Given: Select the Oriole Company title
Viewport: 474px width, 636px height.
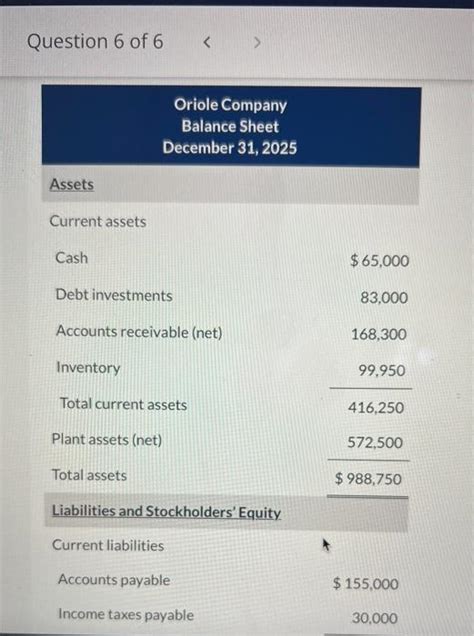Looking at the screenshot, I should tap(230, 105).
